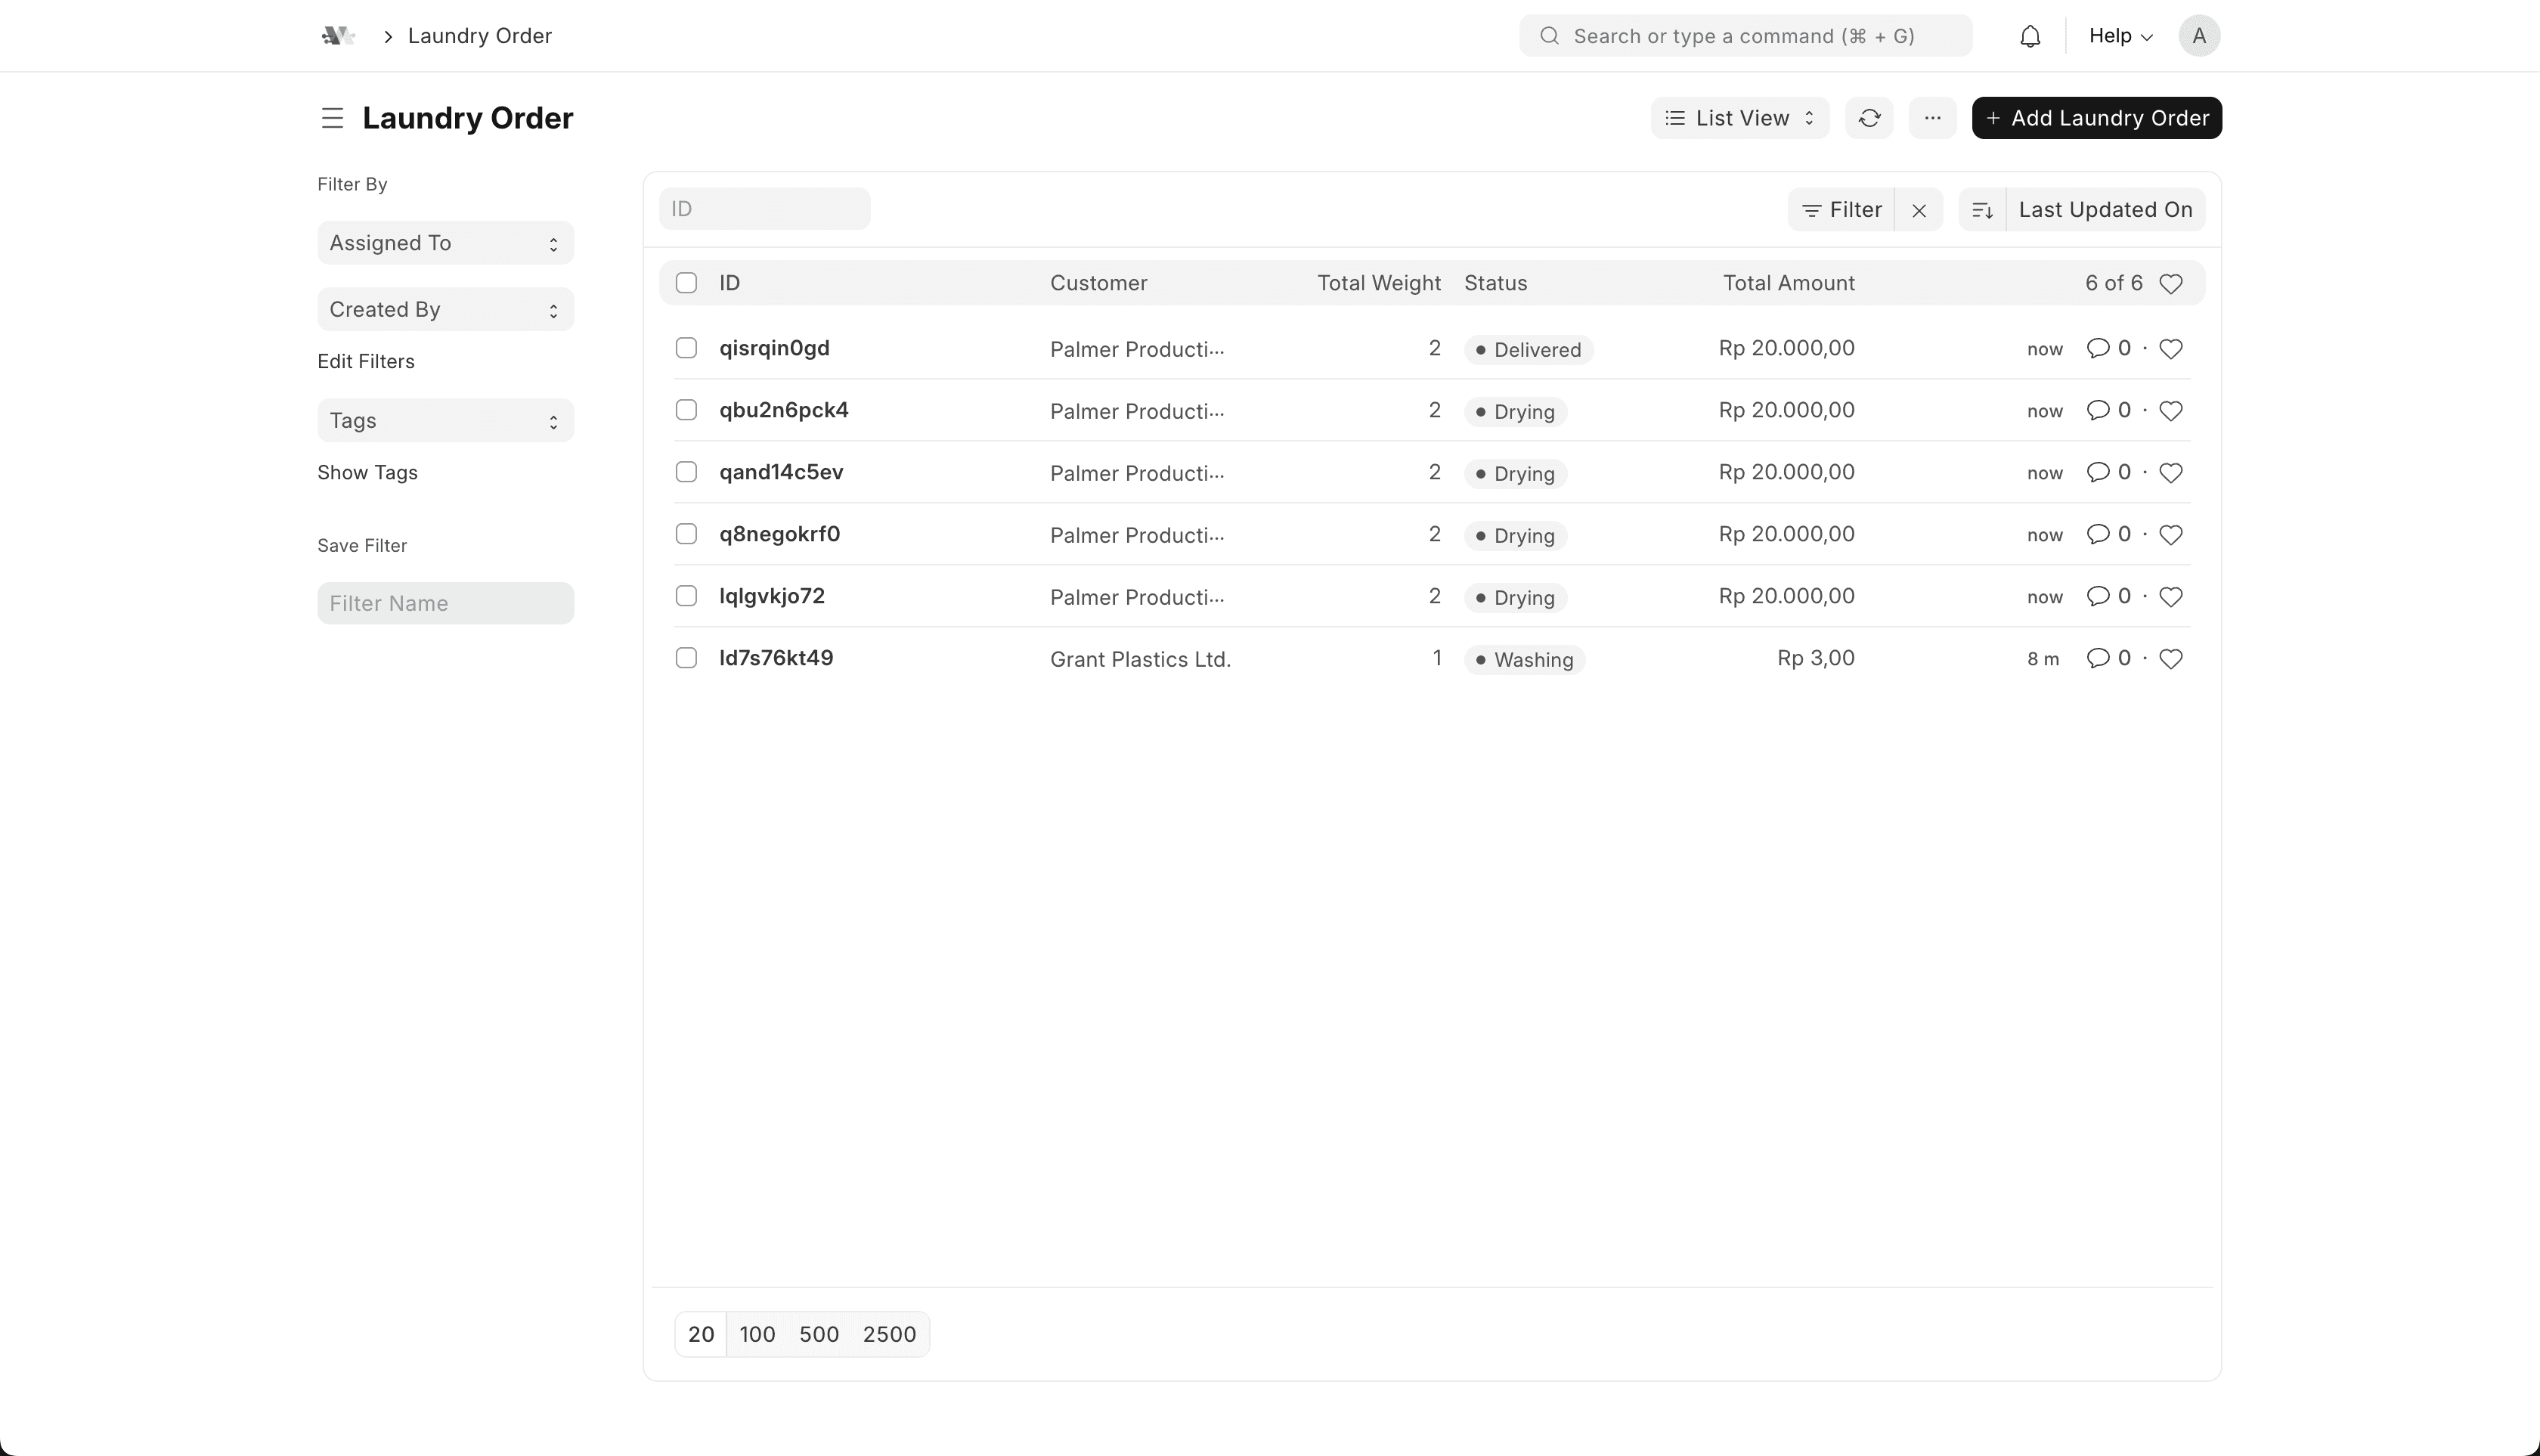Open the app home logo icon
This screenshot has height=1456, width=2540.
point(338,36)
